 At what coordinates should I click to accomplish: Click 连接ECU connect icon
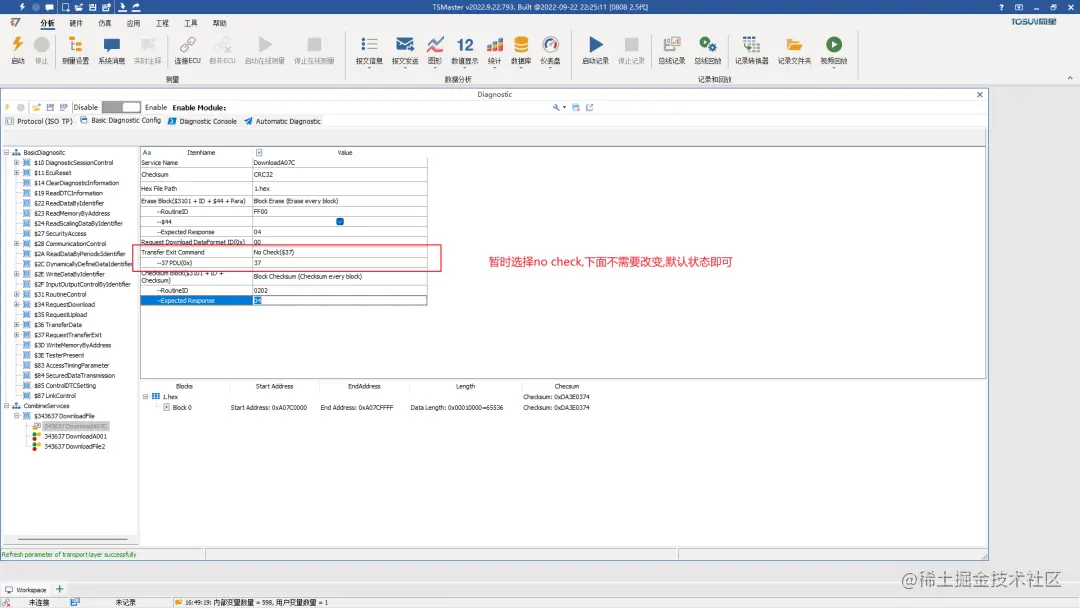point(187,50)
